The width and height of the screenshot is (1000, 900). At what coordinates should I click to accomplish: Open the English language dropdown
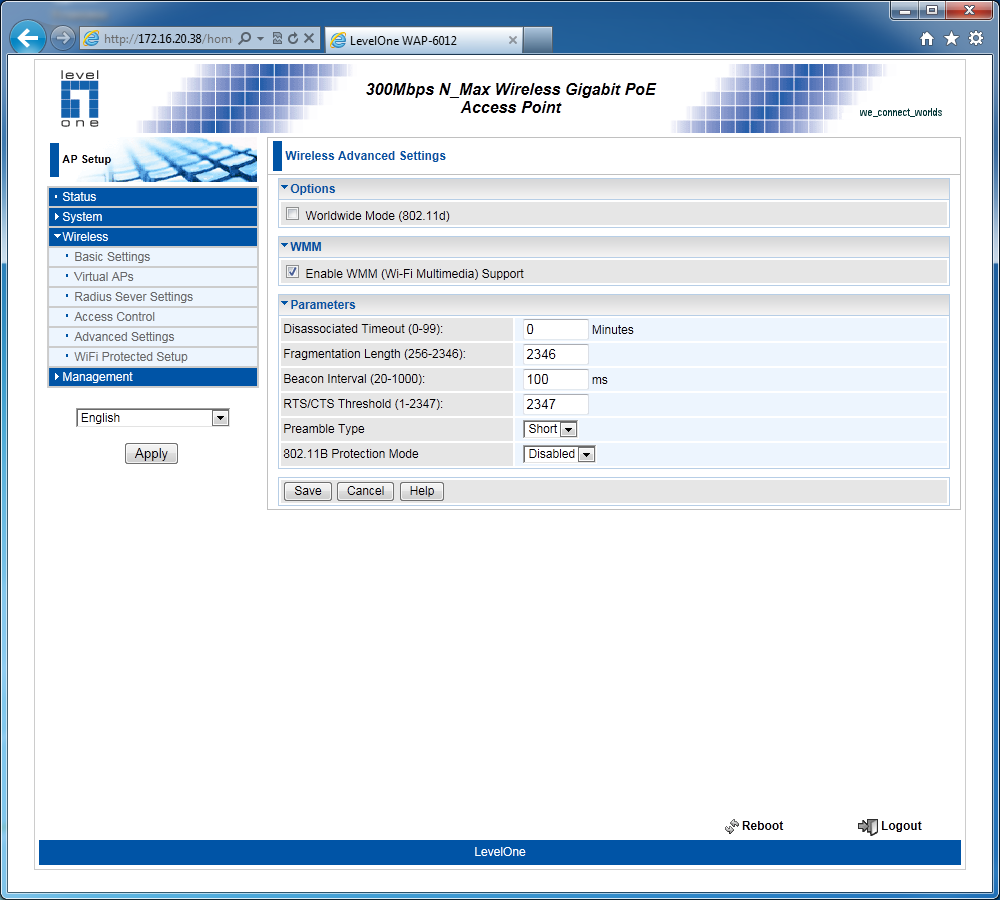[x=152, y=418]
